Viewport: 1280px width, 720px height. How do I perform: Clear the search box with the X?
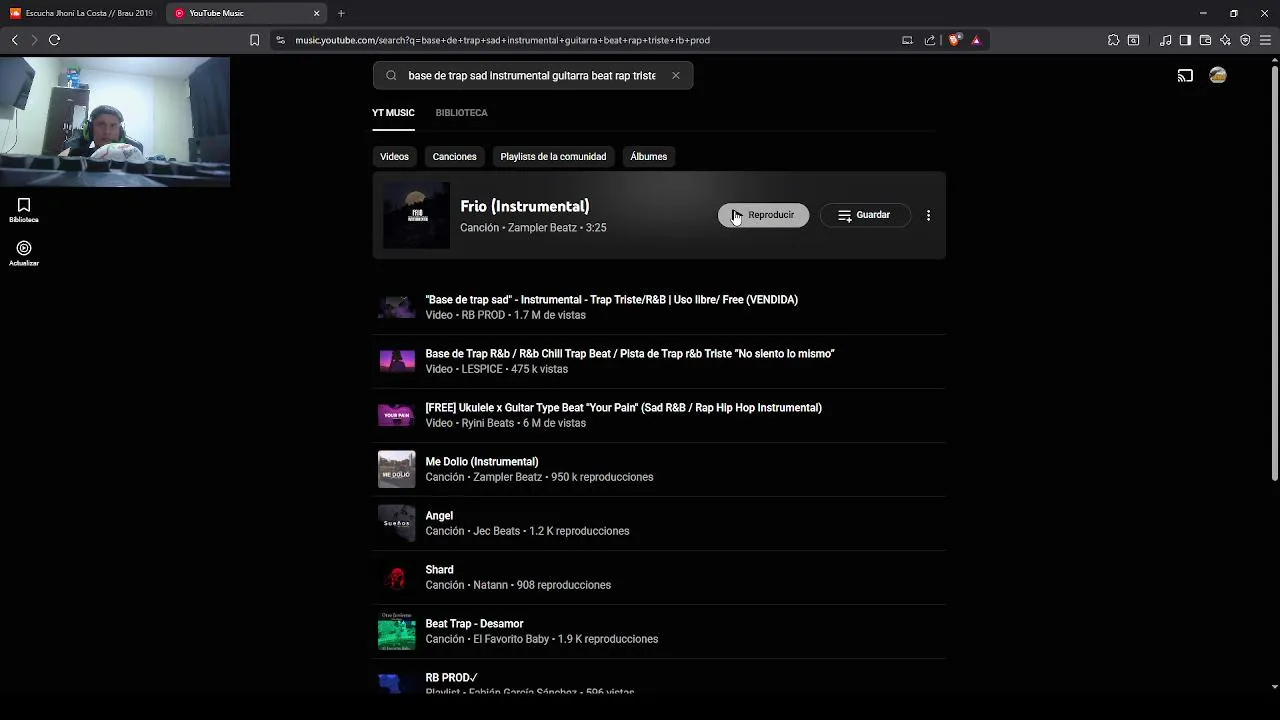click(676, 76)
